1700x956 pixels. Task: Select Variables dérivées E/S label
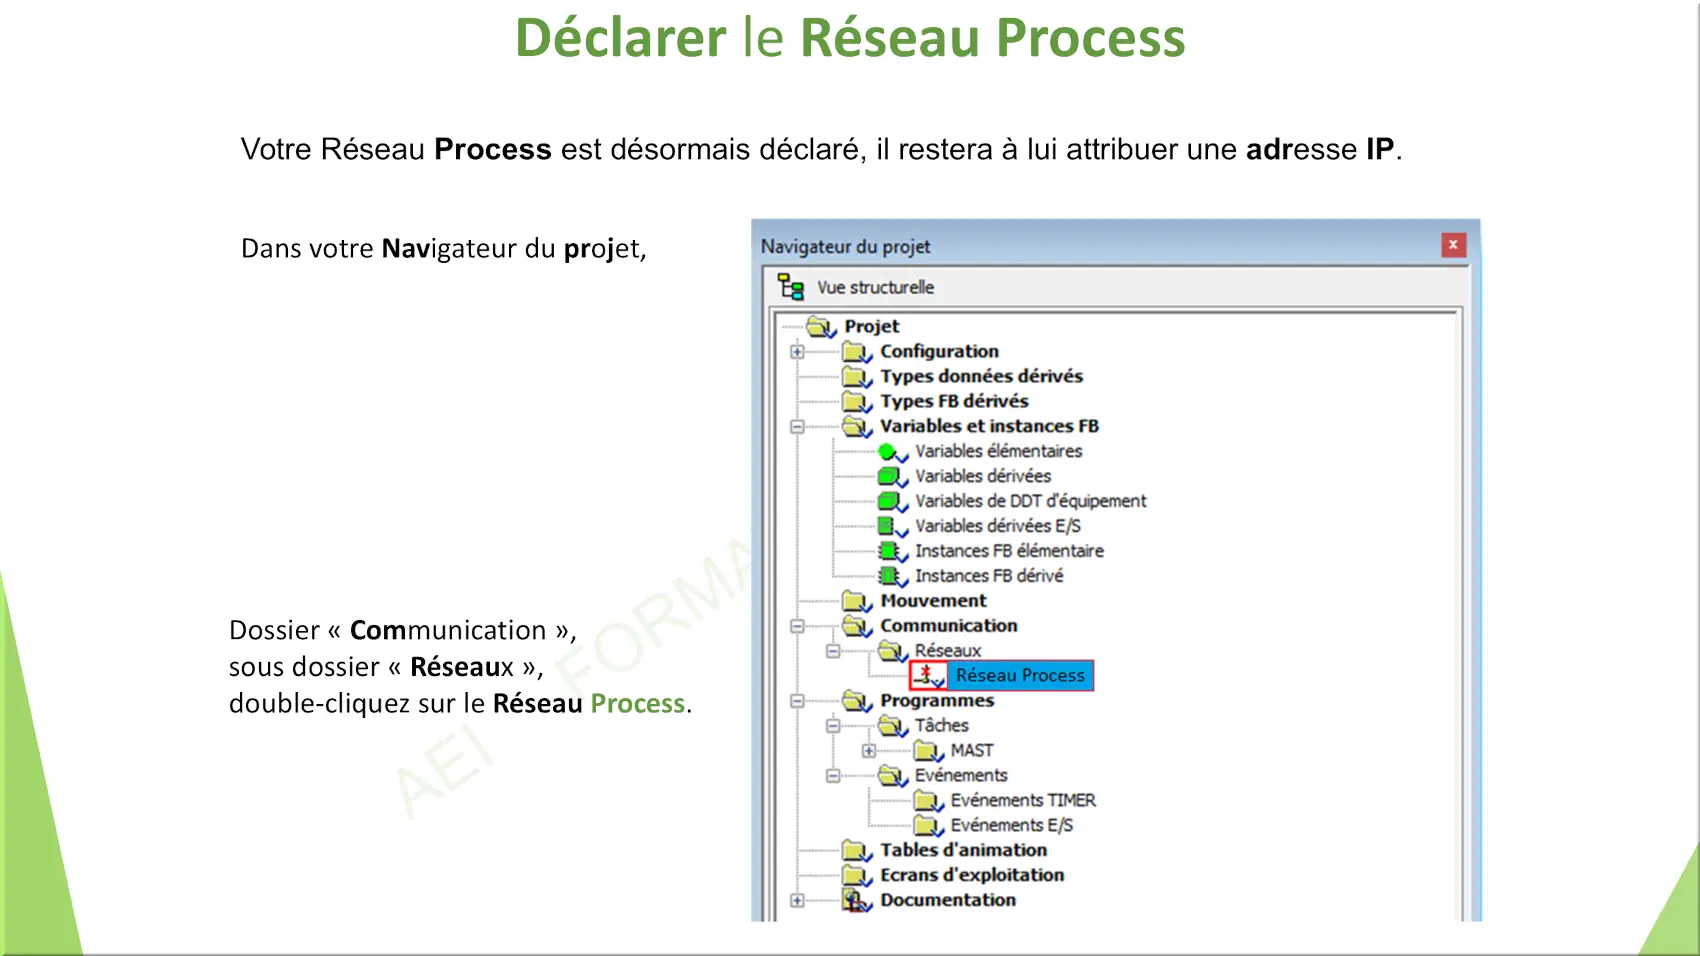998,526
